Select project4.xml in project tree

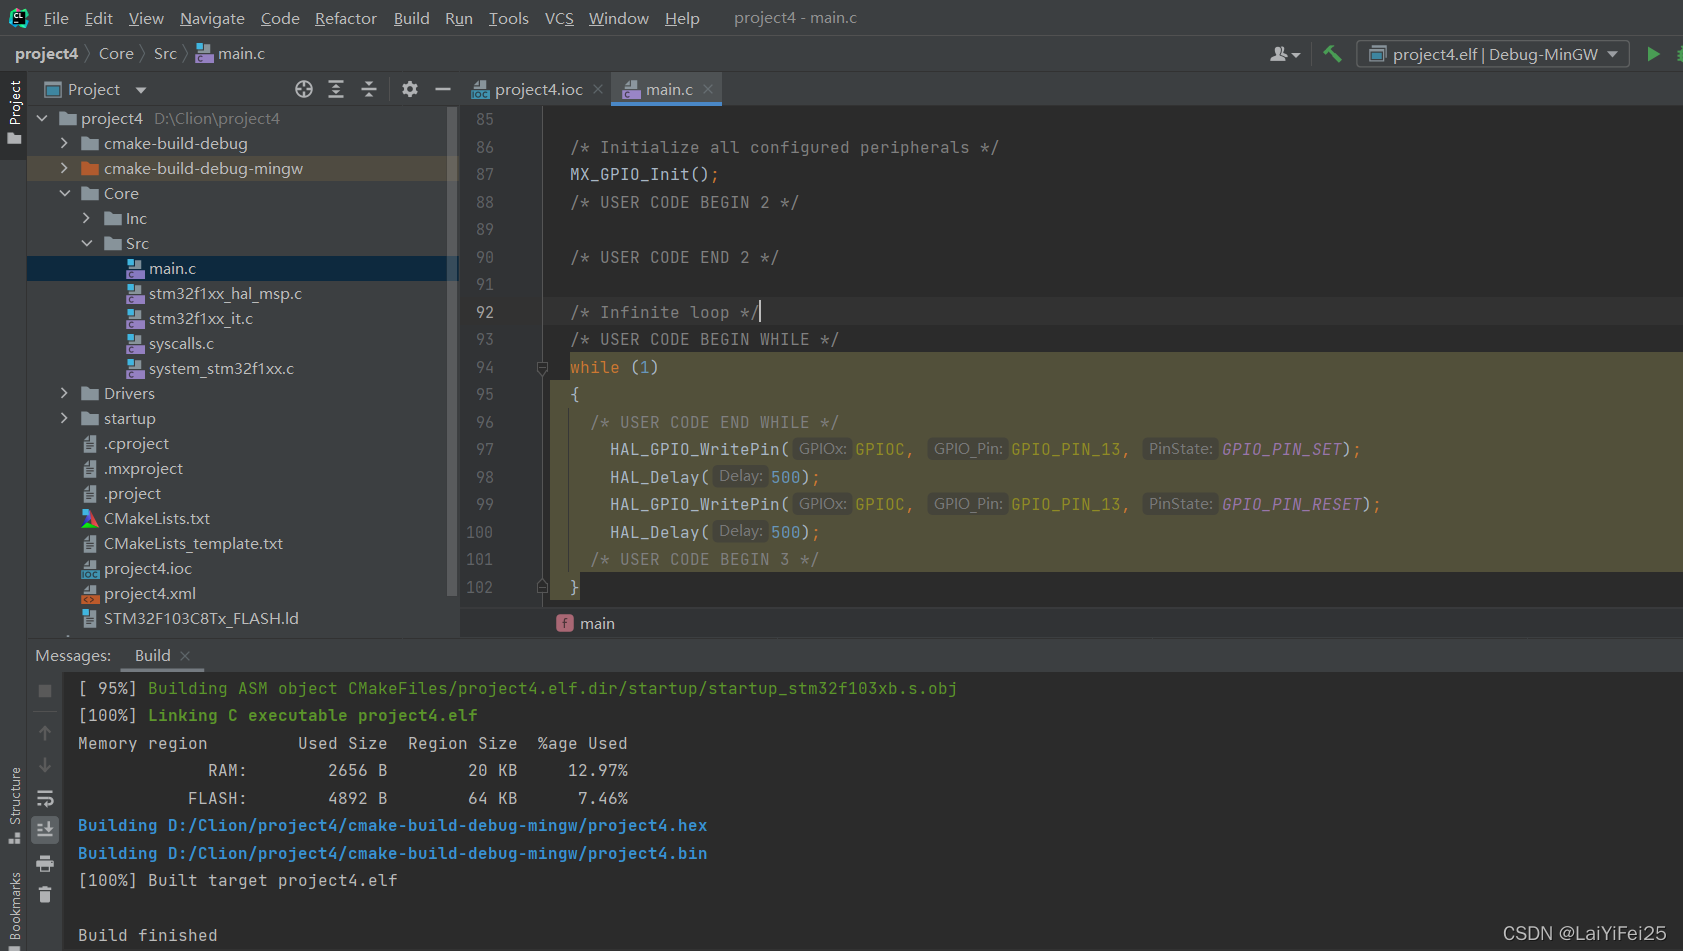click(x=150, y=594)
